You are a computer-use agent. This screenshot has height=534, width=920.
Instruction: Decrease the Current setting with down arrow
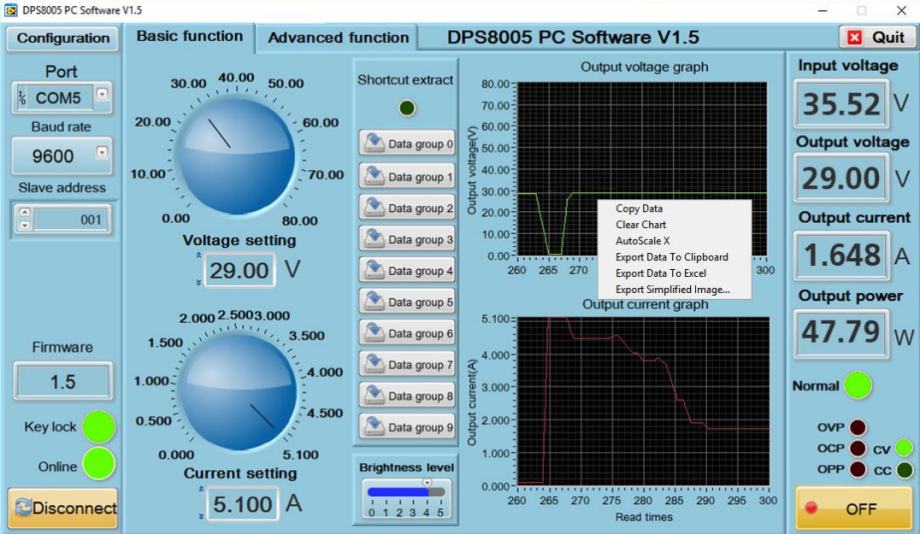point(201,516)
